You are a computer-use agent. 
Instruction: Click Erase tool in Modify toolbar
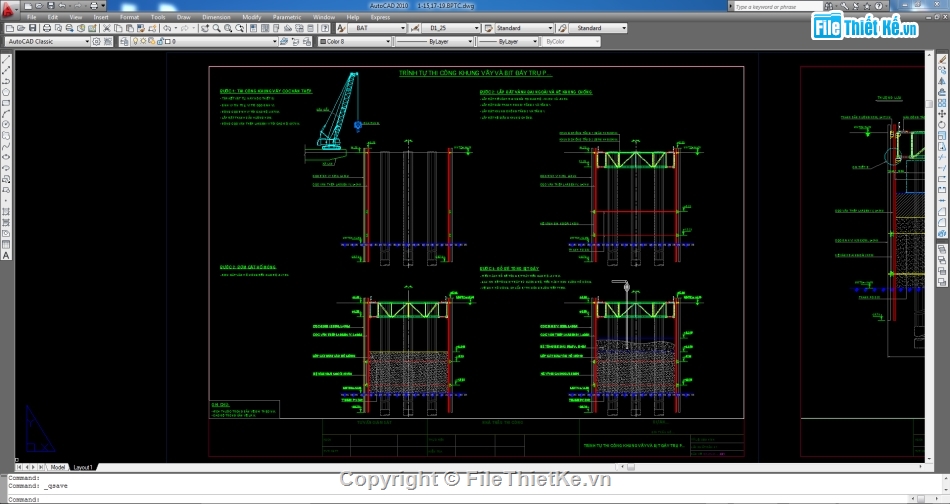[942, 59]
